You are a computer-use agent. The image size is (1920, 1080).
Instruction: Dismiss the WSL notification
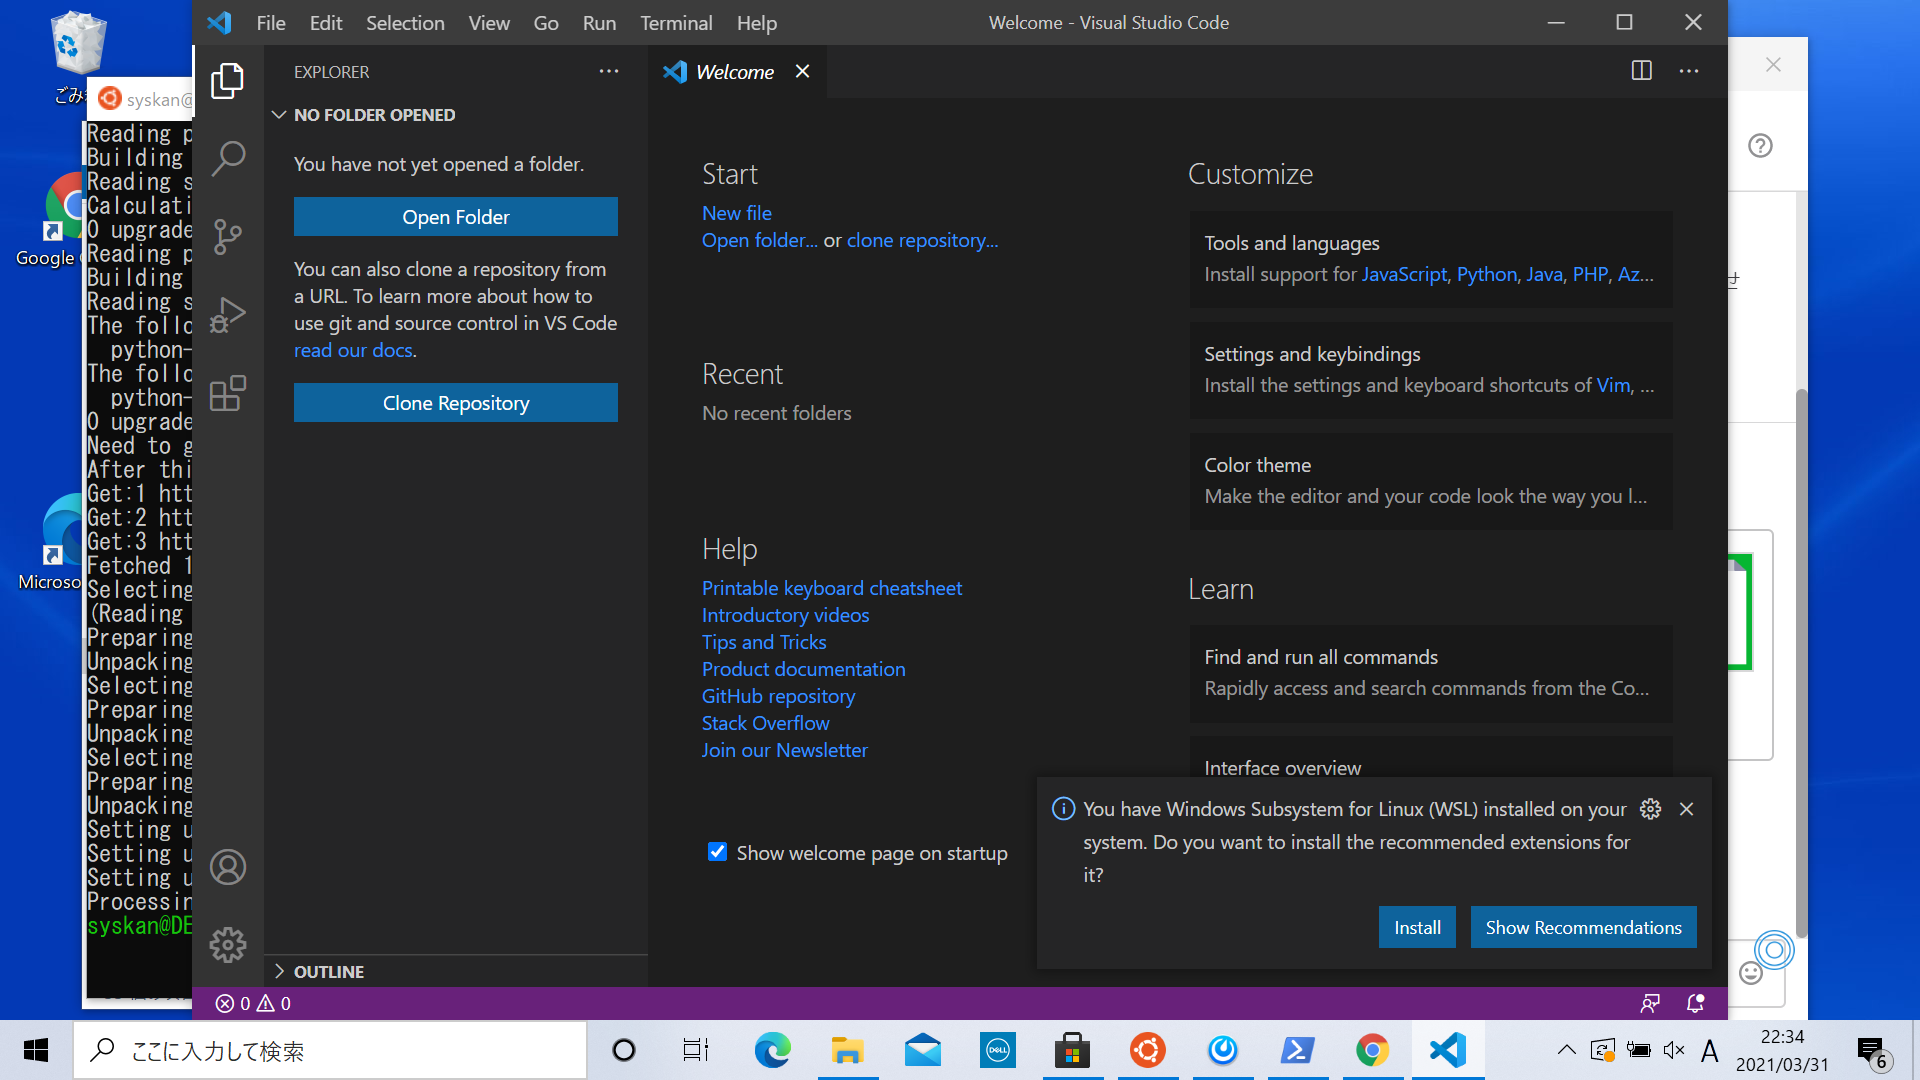coord(1687,809)
